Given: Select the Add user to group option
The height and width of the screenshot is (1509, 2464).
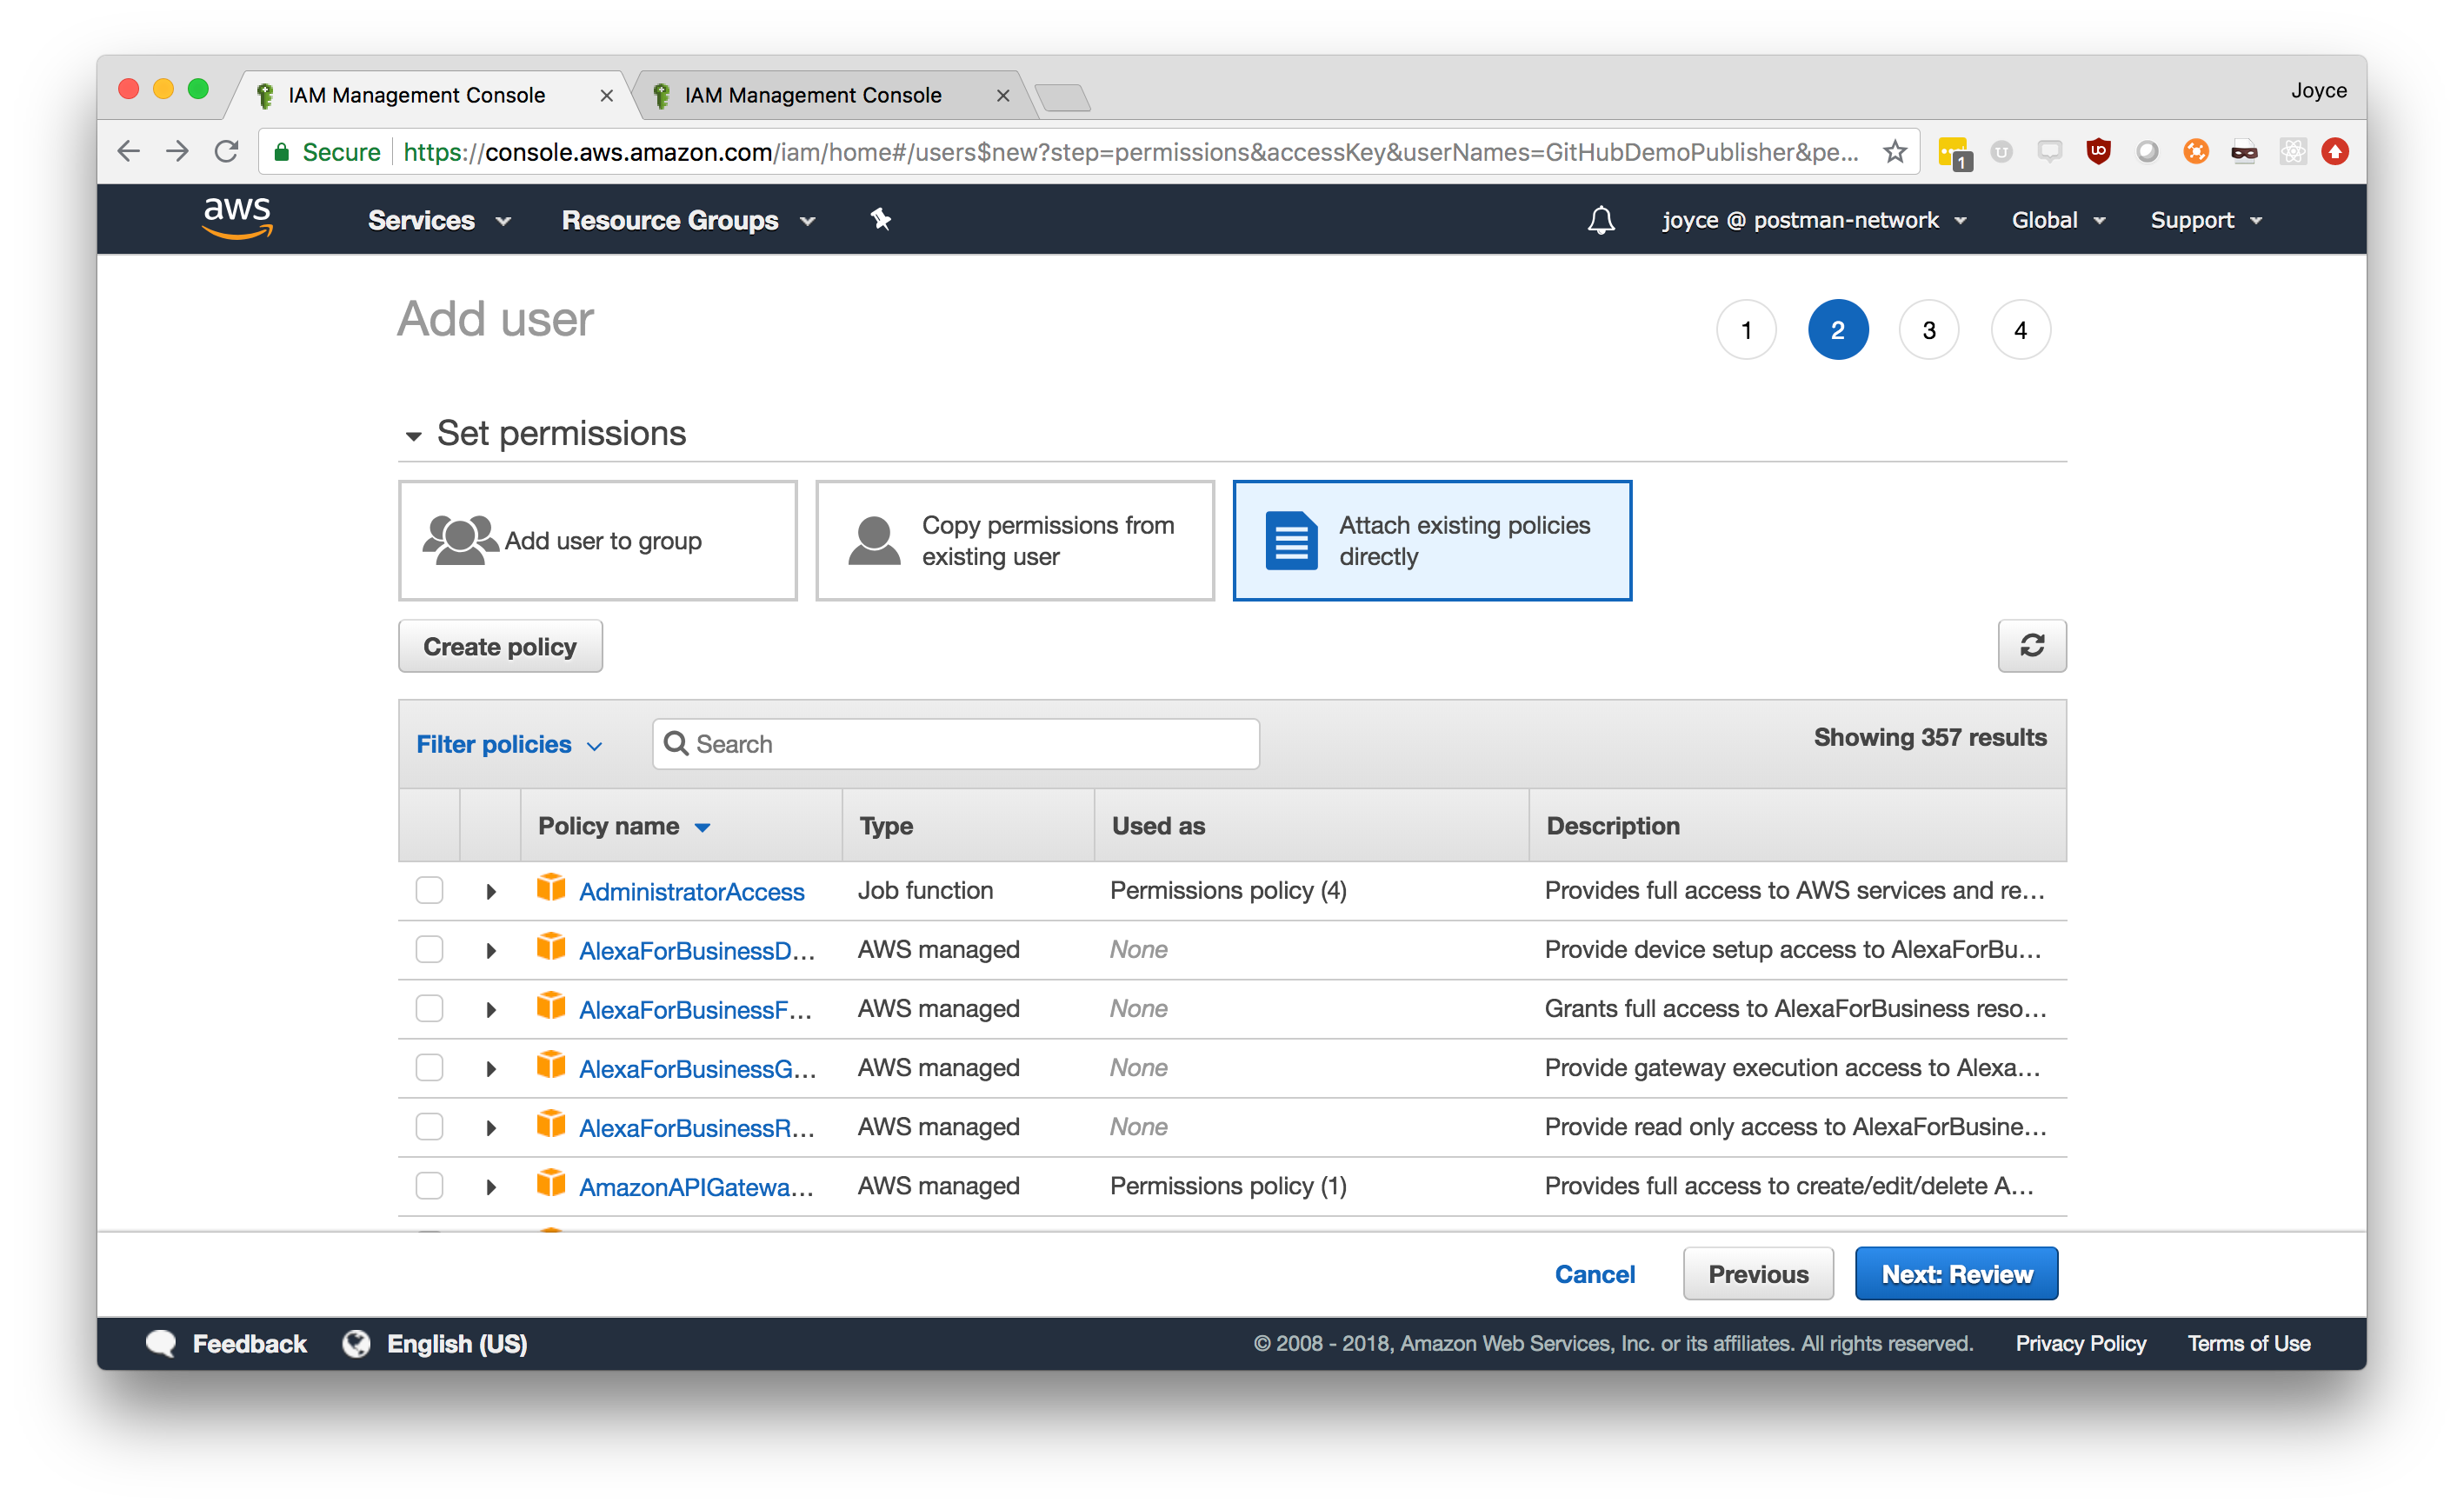Looking at the screenshot, I should click(x=598, y=541).
